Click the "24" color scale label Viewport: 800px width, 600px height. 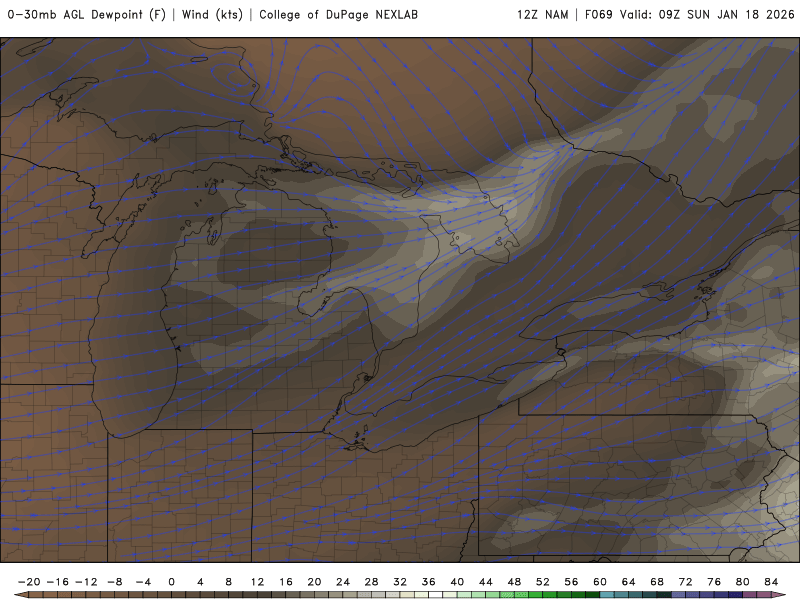pyautogui.click(x=343, y=582)
